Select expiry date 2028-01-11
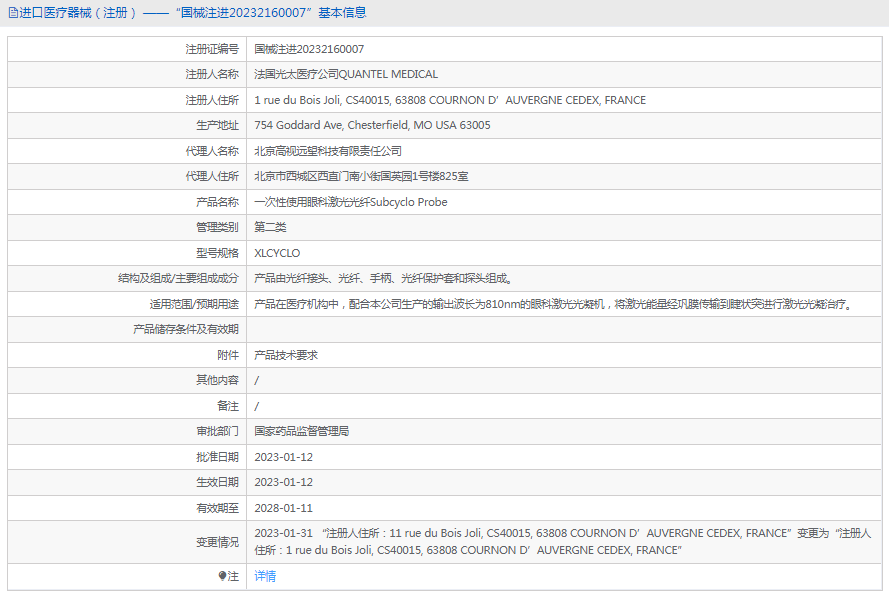This screenshot has width=889, height=591. (x=283, y=508)
